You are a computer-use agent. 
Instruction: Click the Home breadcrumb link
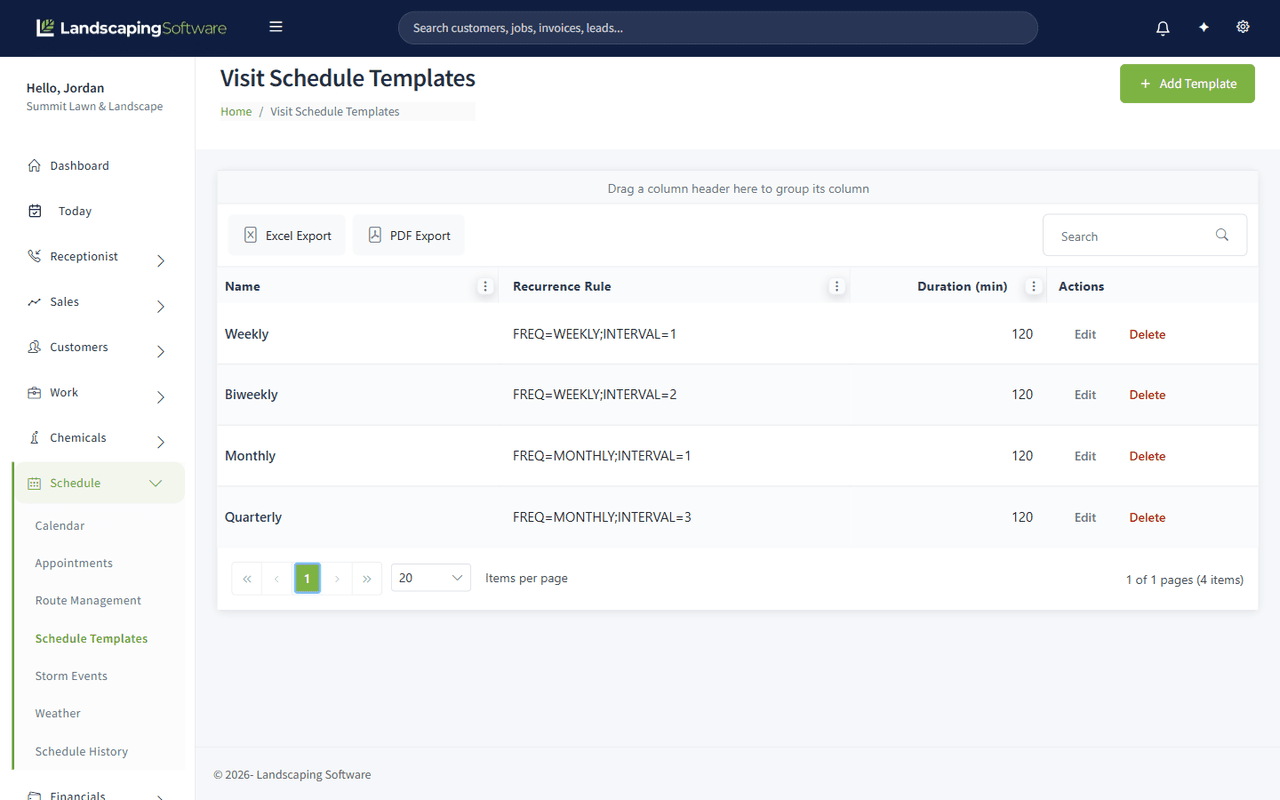point(236,112)
